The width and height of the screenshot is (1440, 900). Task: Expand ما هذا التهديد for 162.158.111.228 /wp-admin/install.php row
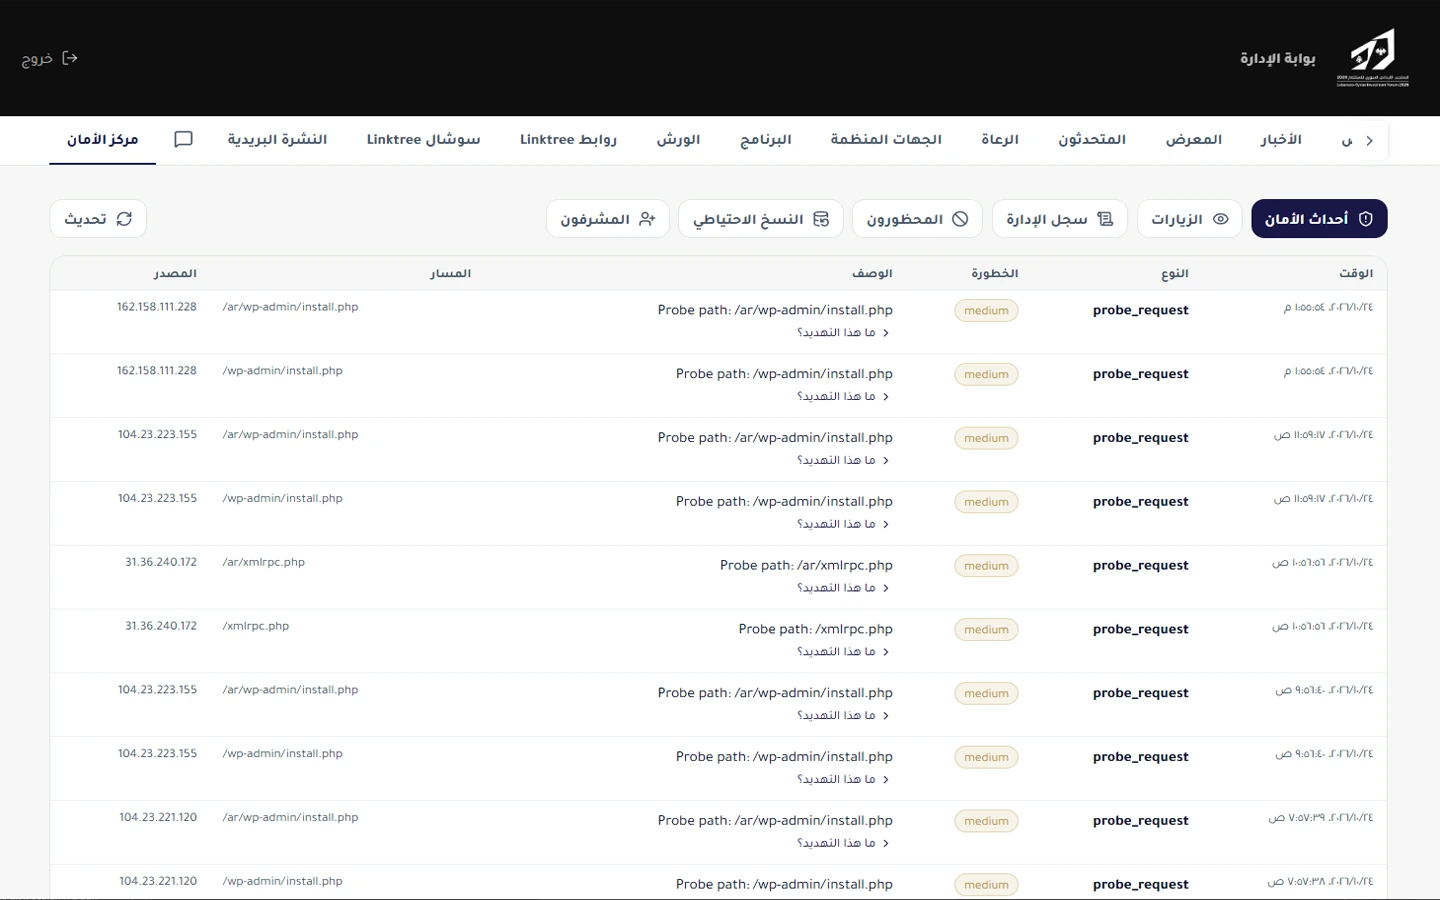point(843,397)
